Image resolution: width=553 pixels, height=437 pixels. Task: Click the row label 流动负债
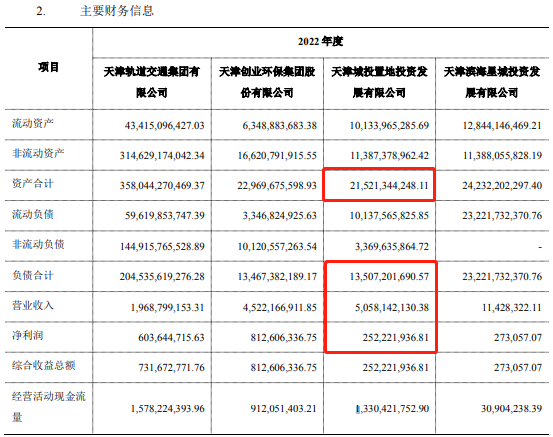coord(33,214)
